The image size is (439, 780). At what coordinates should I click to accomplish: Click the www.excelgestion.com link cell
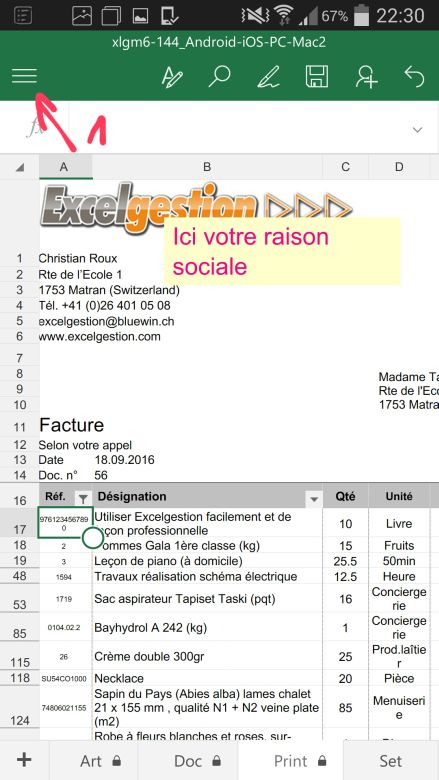[99, 337]
